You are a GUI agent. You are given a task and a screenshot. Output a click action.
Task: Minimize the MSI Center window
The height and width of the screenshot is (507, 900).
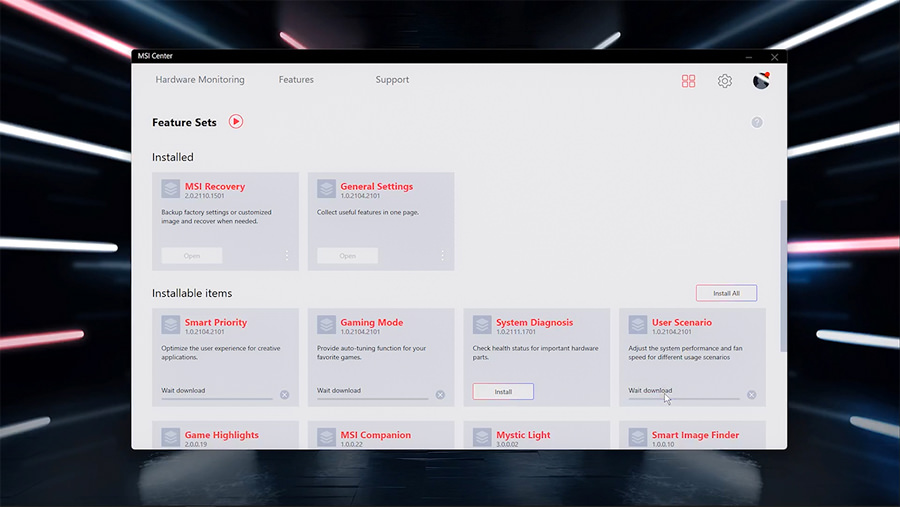pos(748,57)
